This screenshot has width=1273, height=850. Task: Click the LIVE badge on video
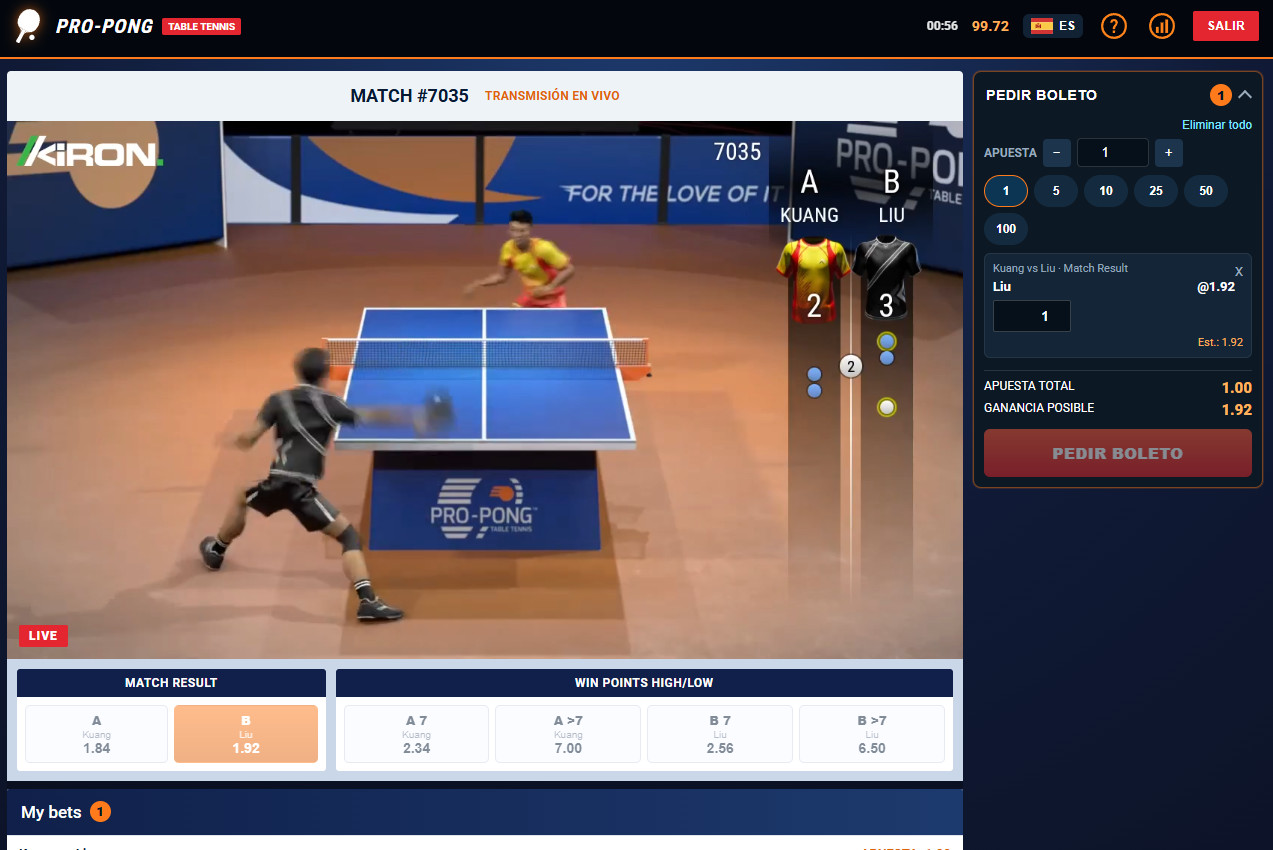coord(43,636)
